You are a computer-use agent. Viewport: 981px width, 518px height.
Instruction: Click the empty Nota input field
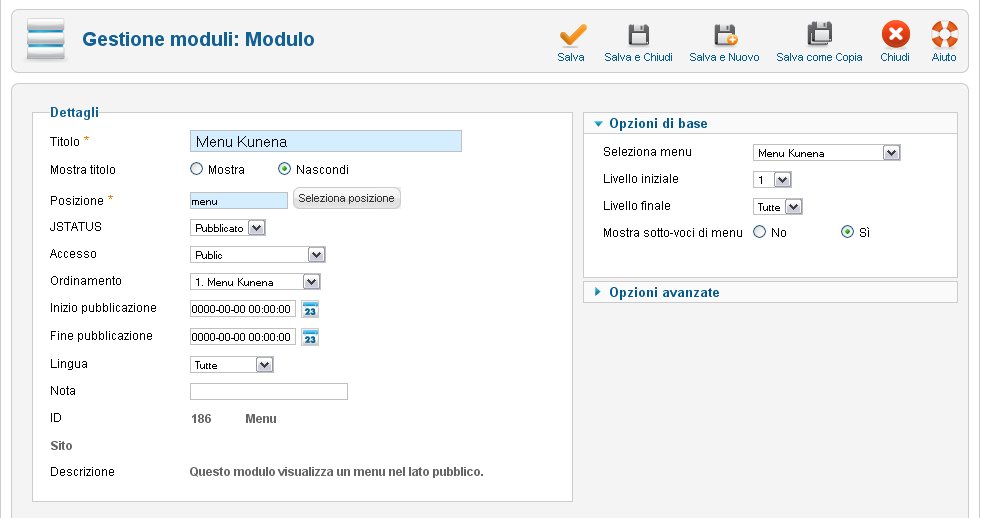(268, 392)
